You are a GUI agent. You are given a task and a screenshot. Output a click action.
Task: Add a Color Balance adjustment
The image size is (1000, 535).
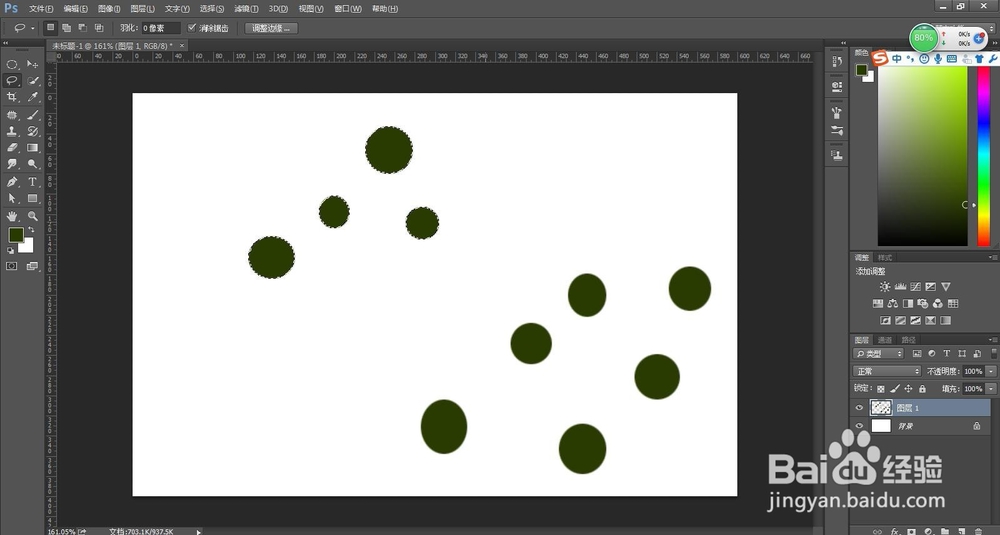pos(892,304)
